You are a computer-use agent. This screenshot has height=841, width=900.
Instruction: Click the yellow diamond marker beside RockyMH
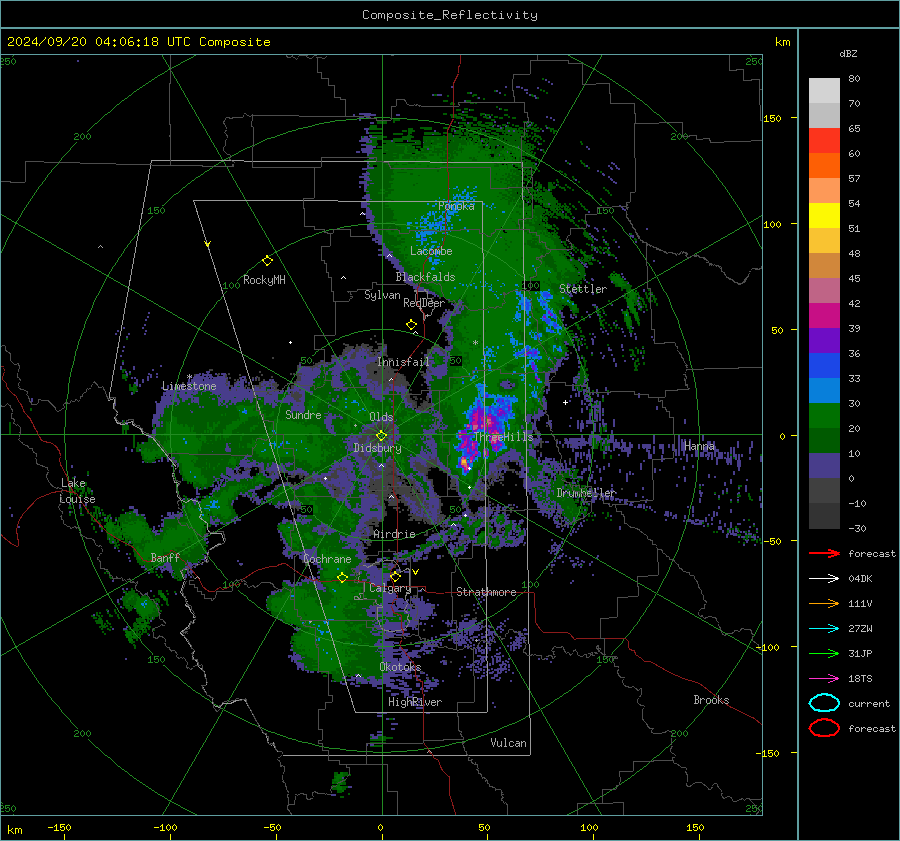tap(267, 261)
